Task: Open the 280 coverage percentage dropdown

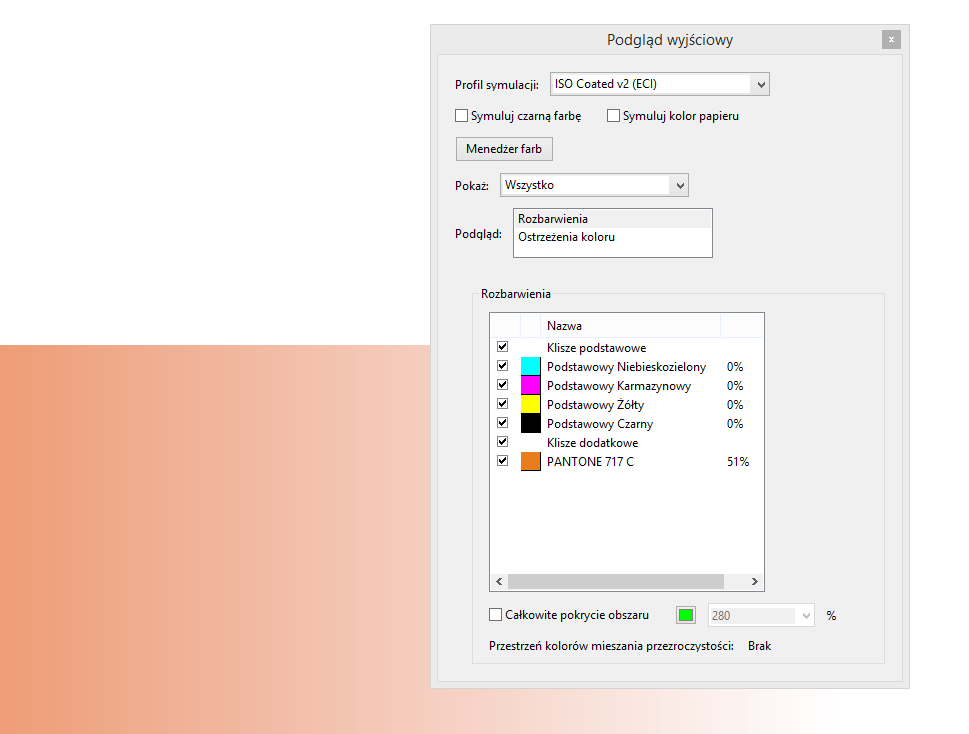Action: point(806,616)
